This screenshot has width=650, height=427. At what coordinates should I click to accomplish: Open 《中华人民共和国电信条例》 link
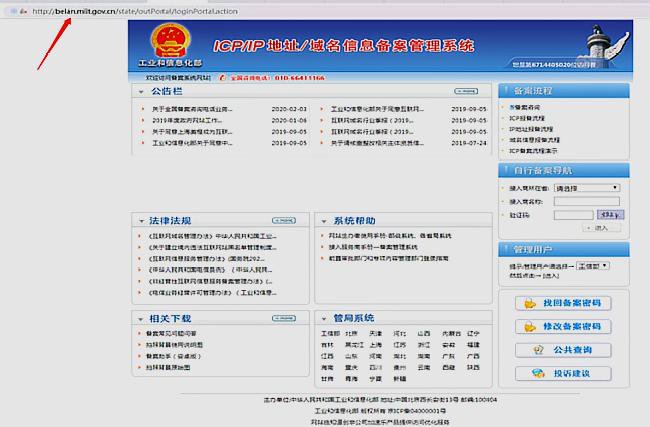210,270
